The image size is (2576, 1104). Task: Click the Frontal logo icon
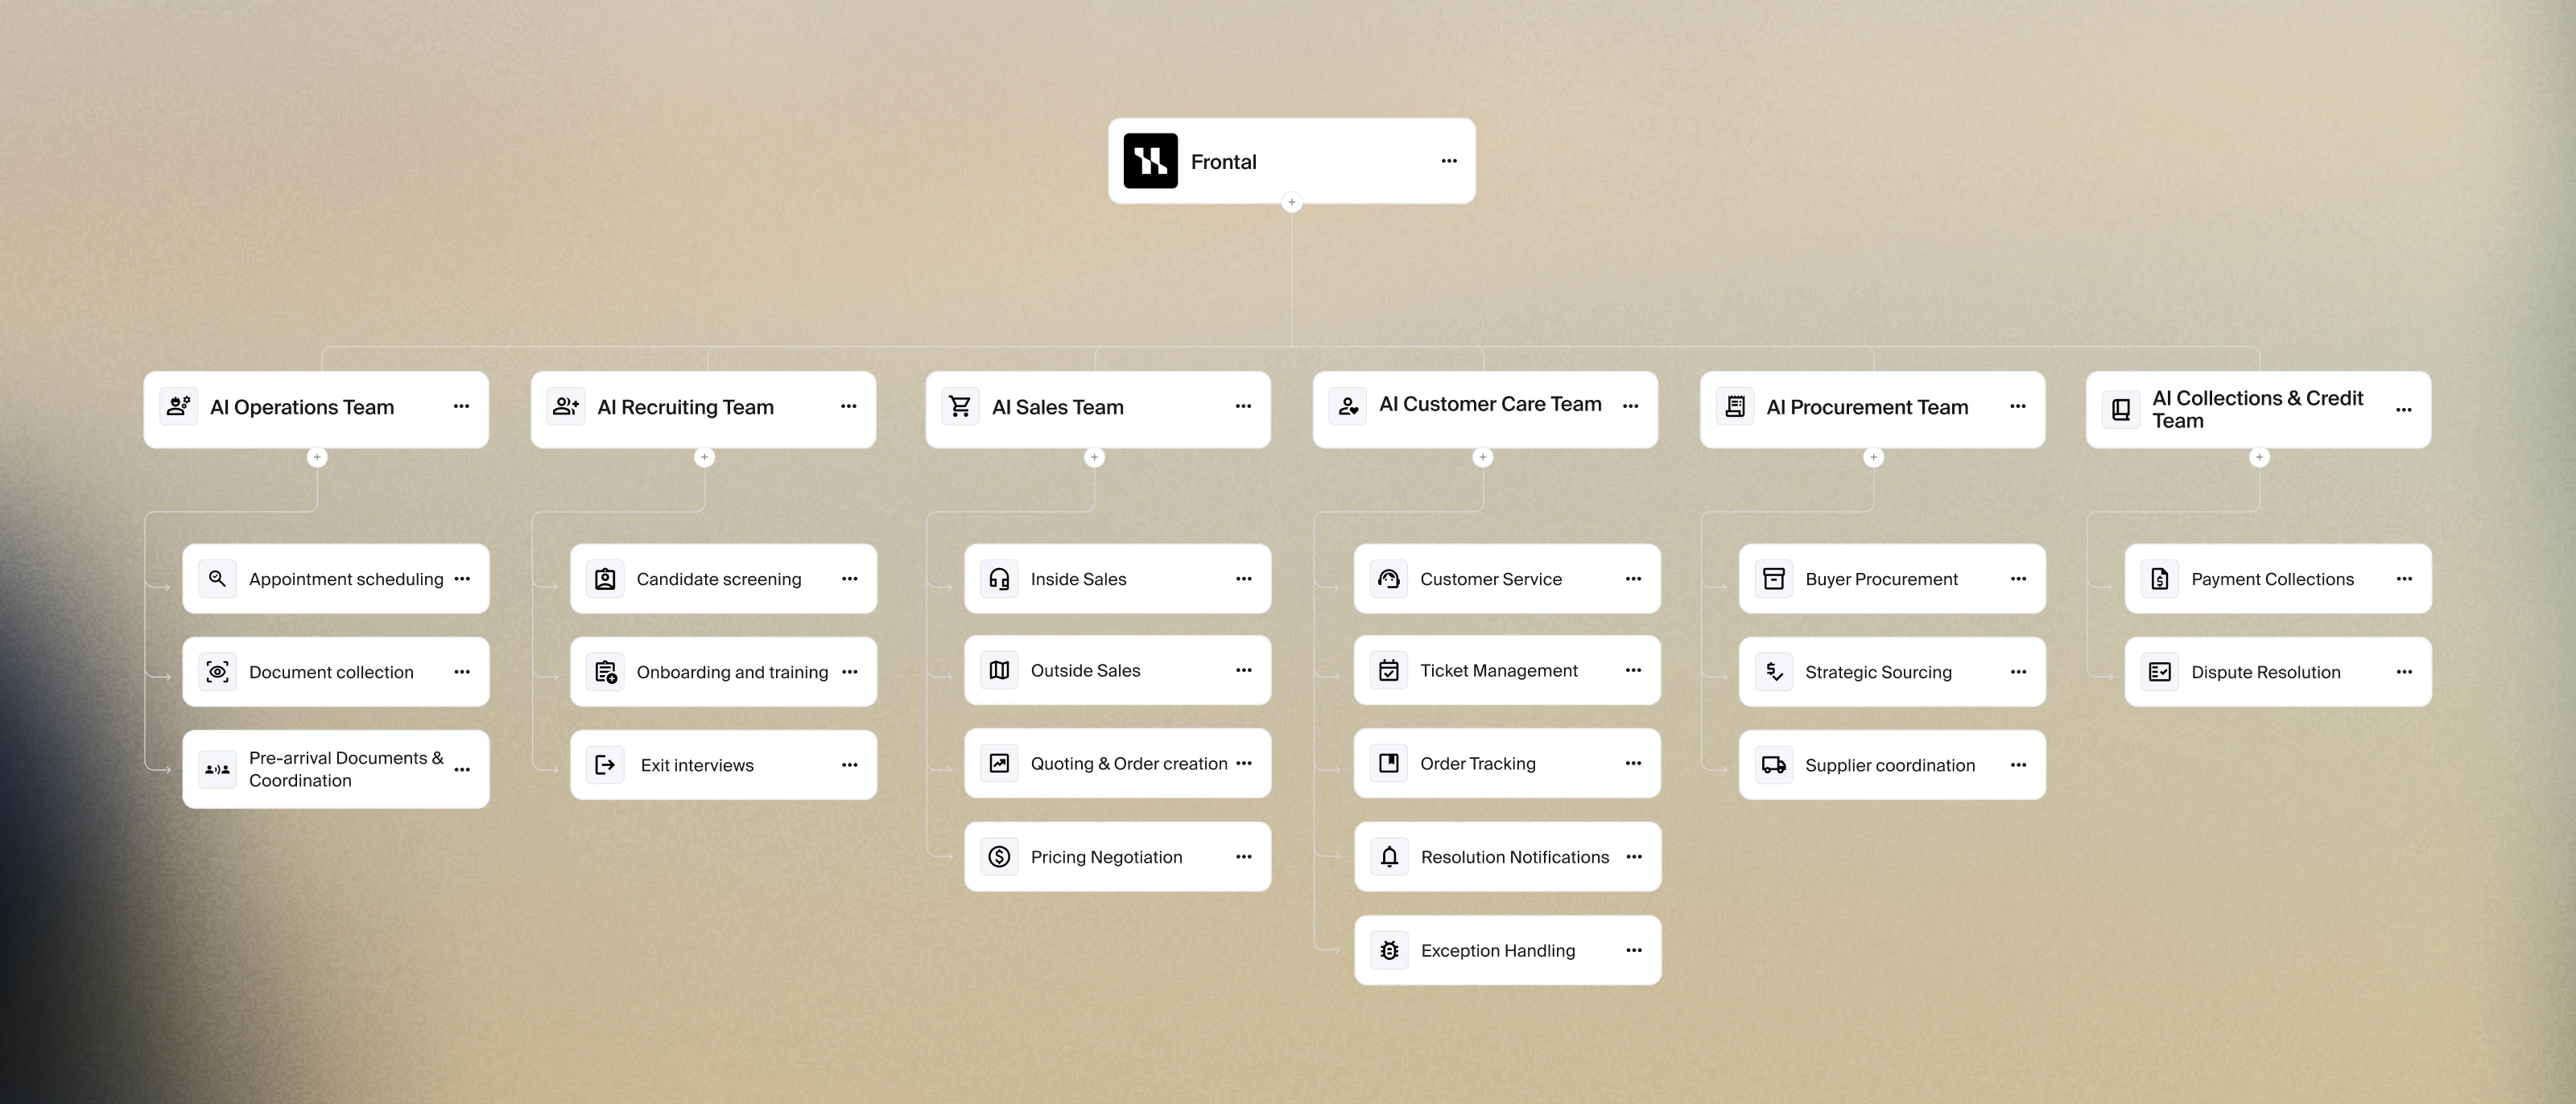[1150, 161]
